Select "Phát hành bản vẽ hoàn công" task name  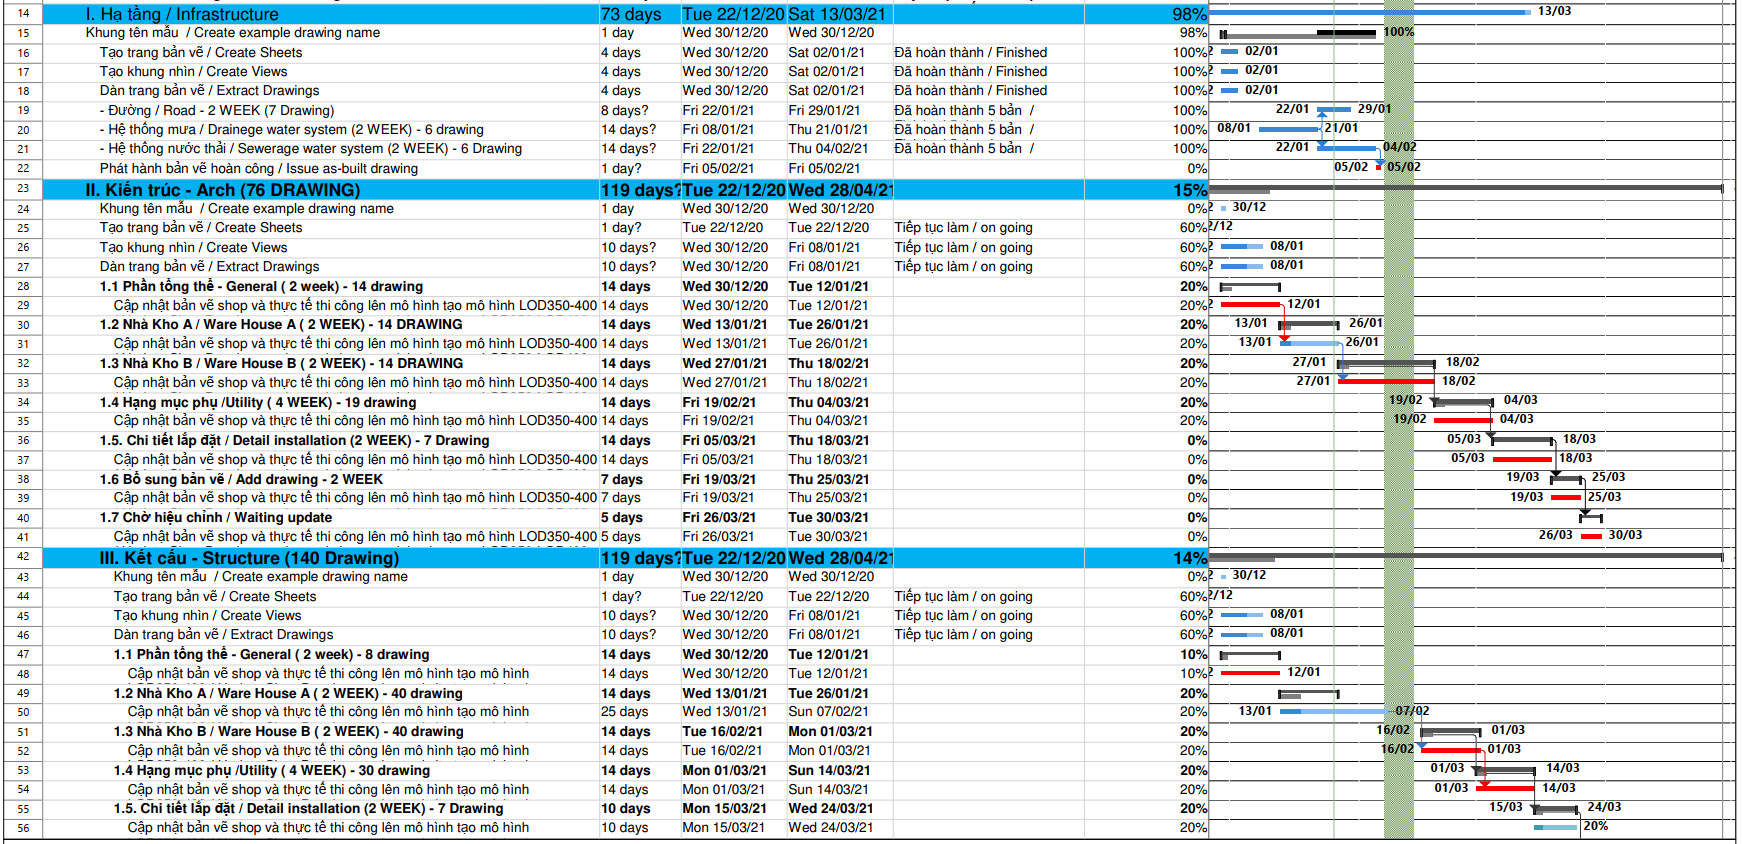pyautogui.click(x=258, y=168)
